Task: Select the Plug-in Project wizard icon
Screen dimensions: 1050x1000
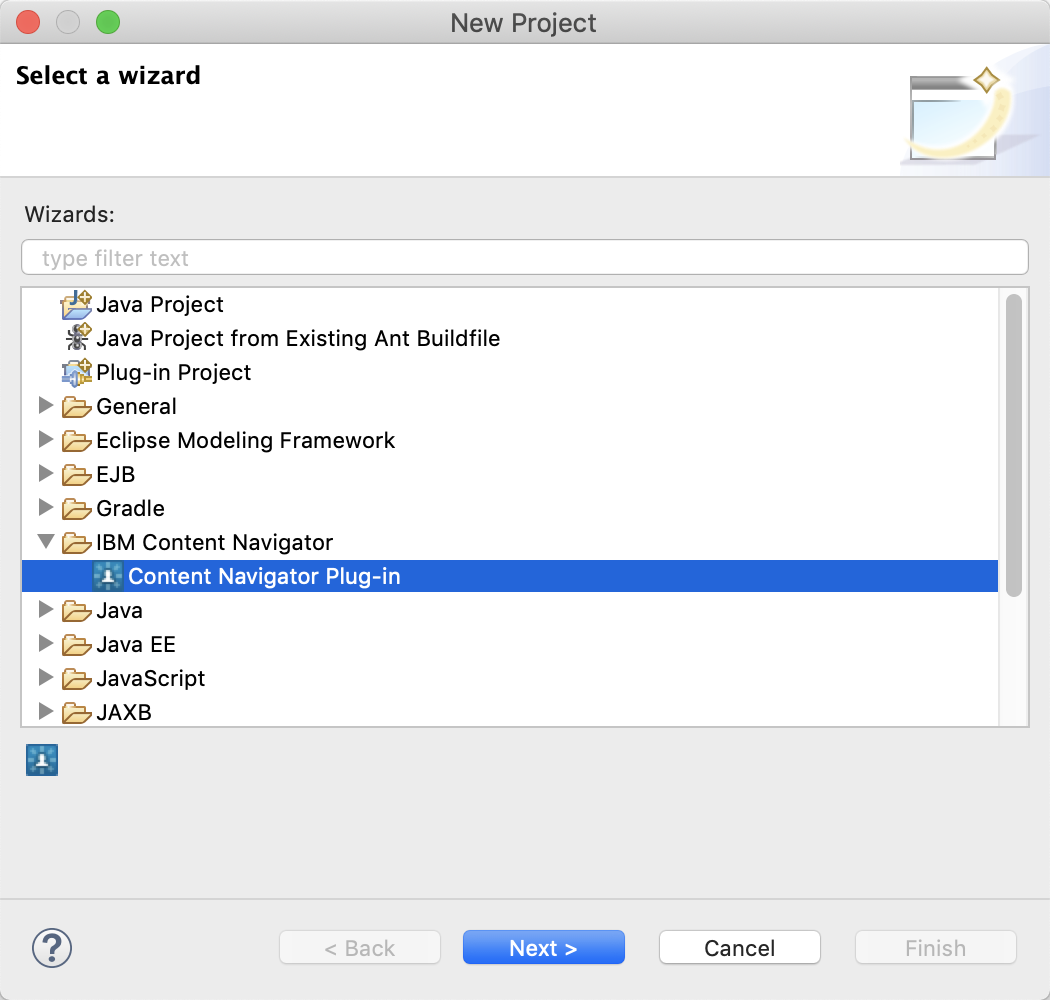Action: click(x=77, y=372)
